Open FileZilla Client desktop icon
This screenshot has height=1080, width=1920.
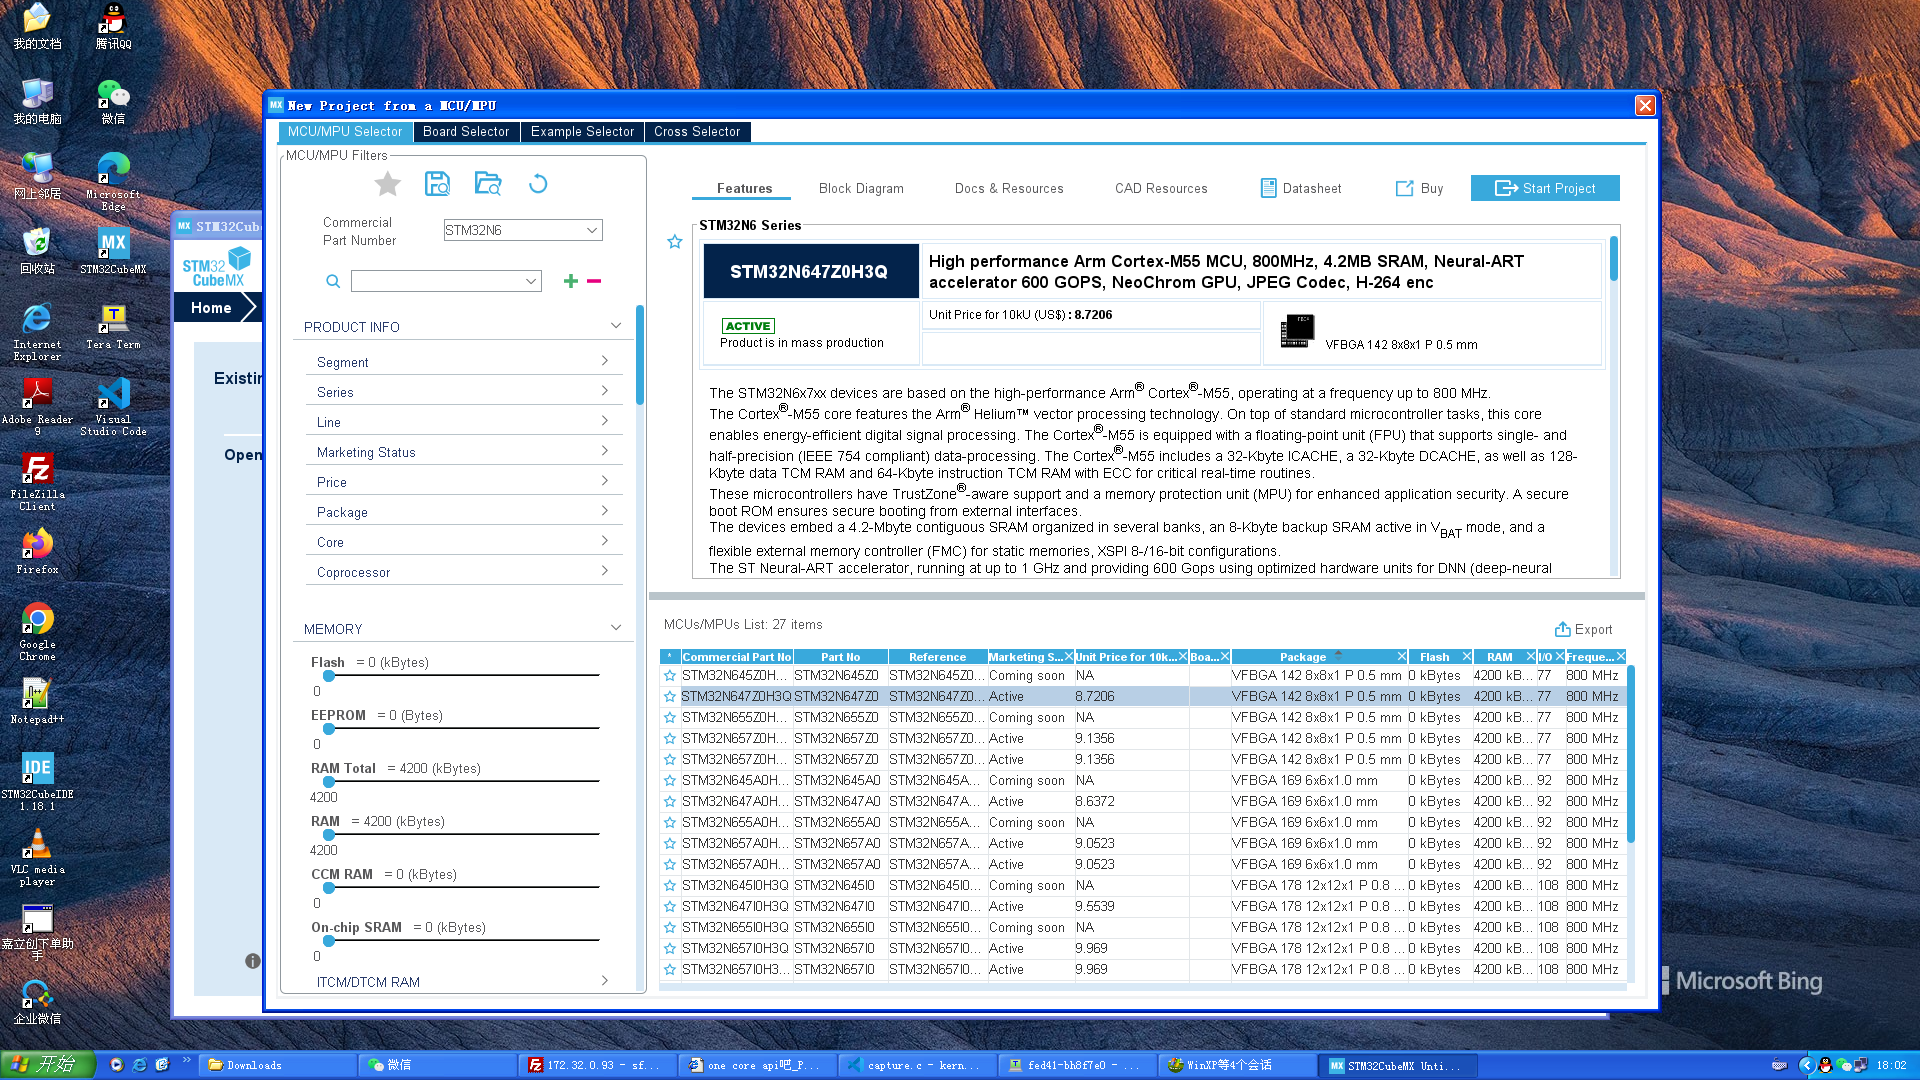pyautogui.click(x=37, y=481)
